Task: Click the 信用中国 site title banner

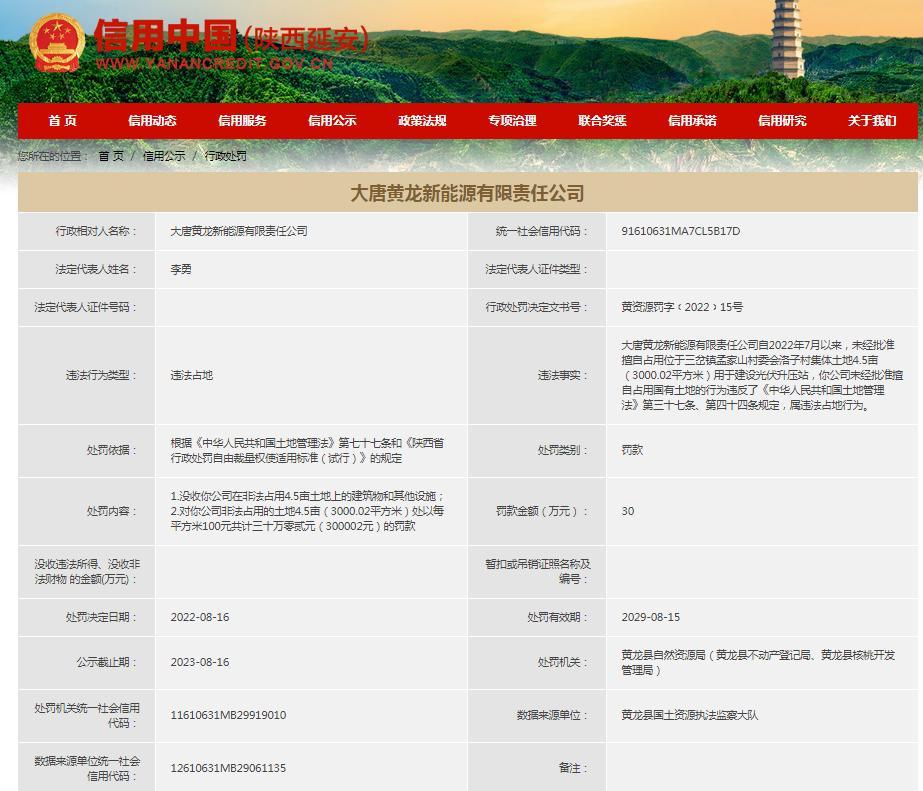Action: 232,42
